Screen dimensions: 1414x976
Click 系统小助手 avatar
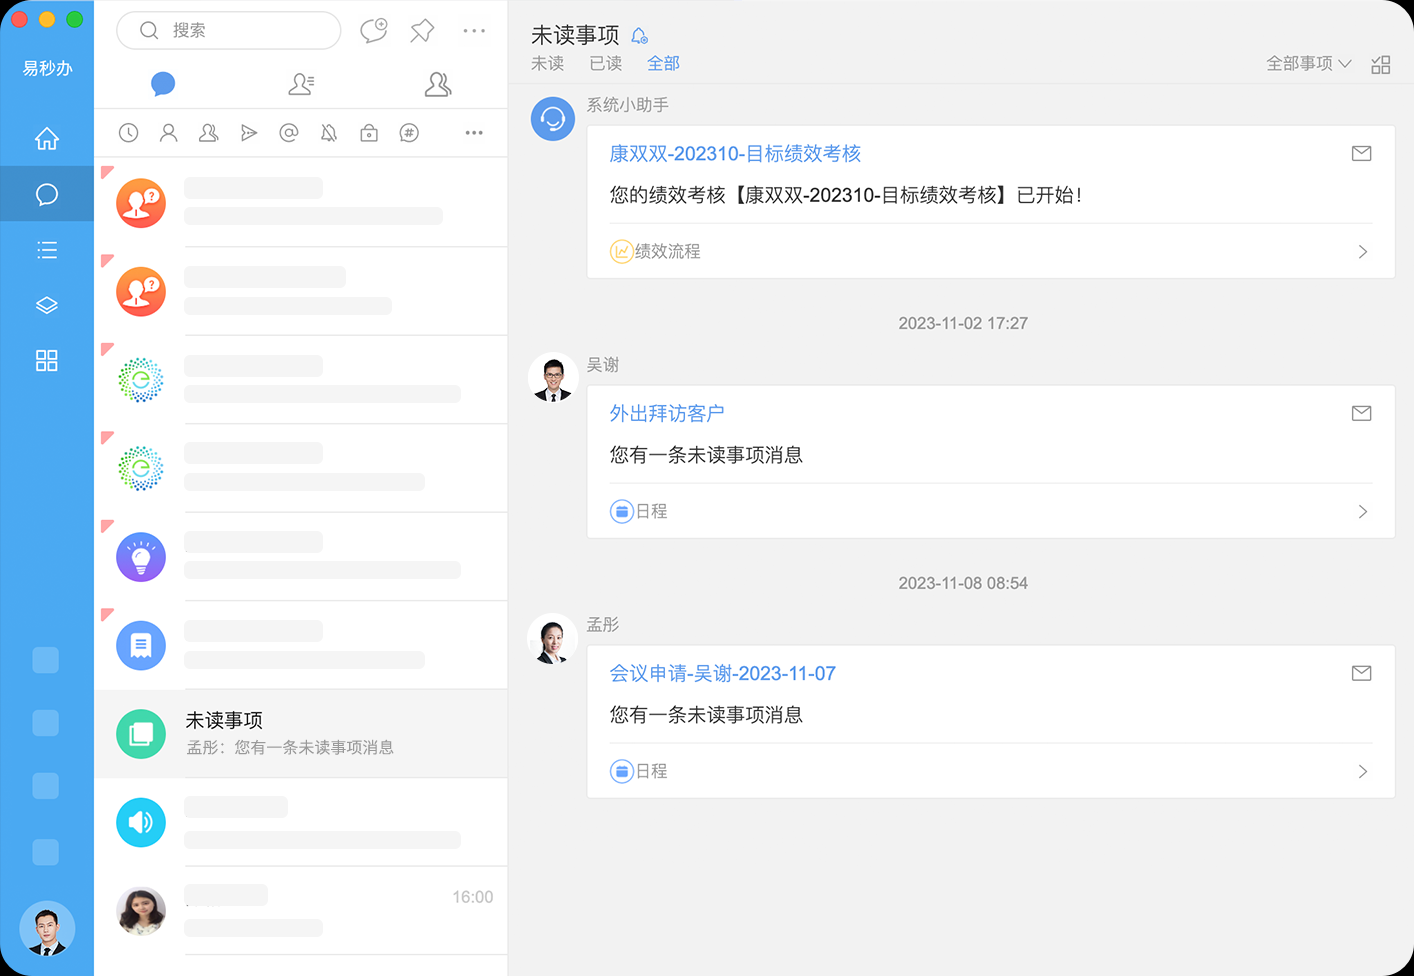[x=553, y=119]
